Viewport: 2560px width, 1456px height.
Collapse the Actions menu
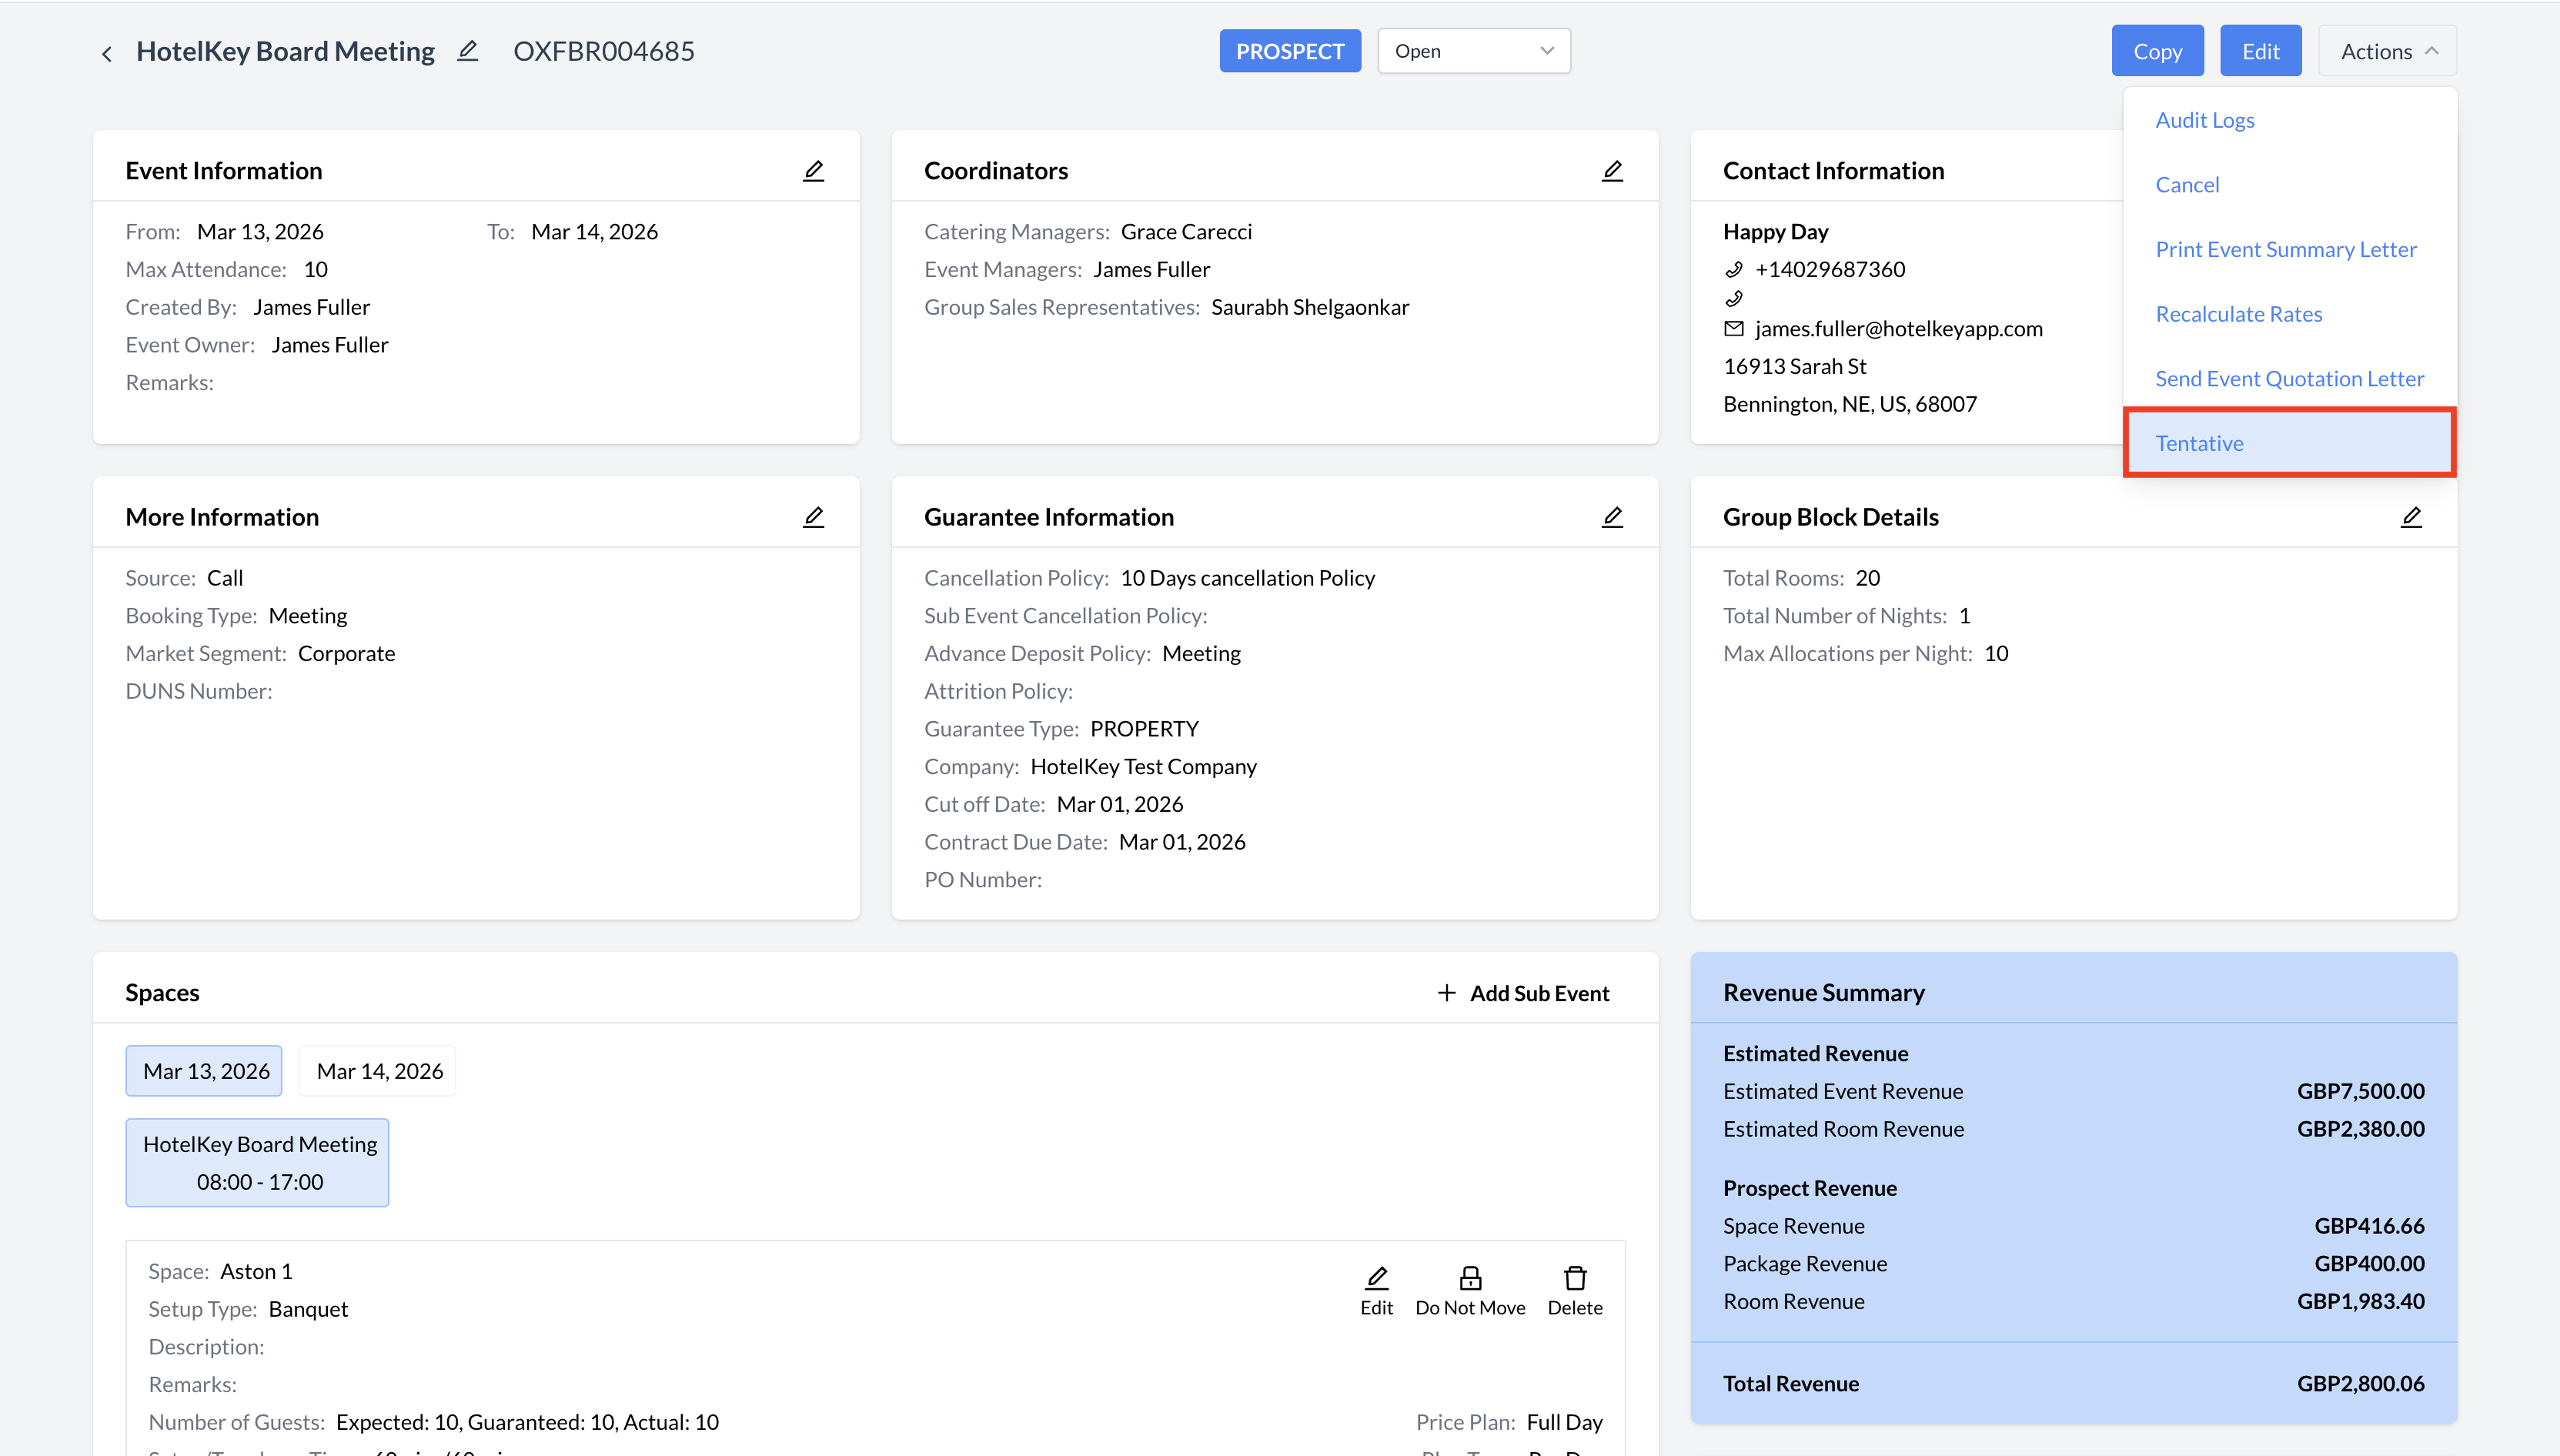(2387, 51)
